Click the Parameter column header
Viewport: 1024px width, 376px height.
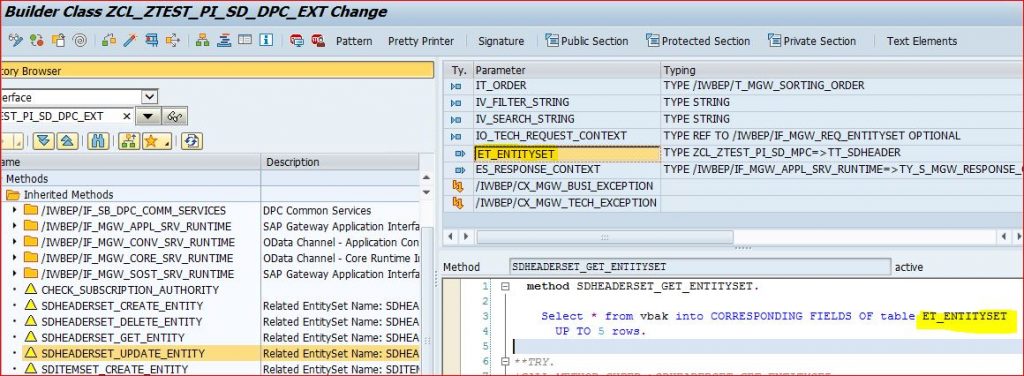(x=566, y=70)
